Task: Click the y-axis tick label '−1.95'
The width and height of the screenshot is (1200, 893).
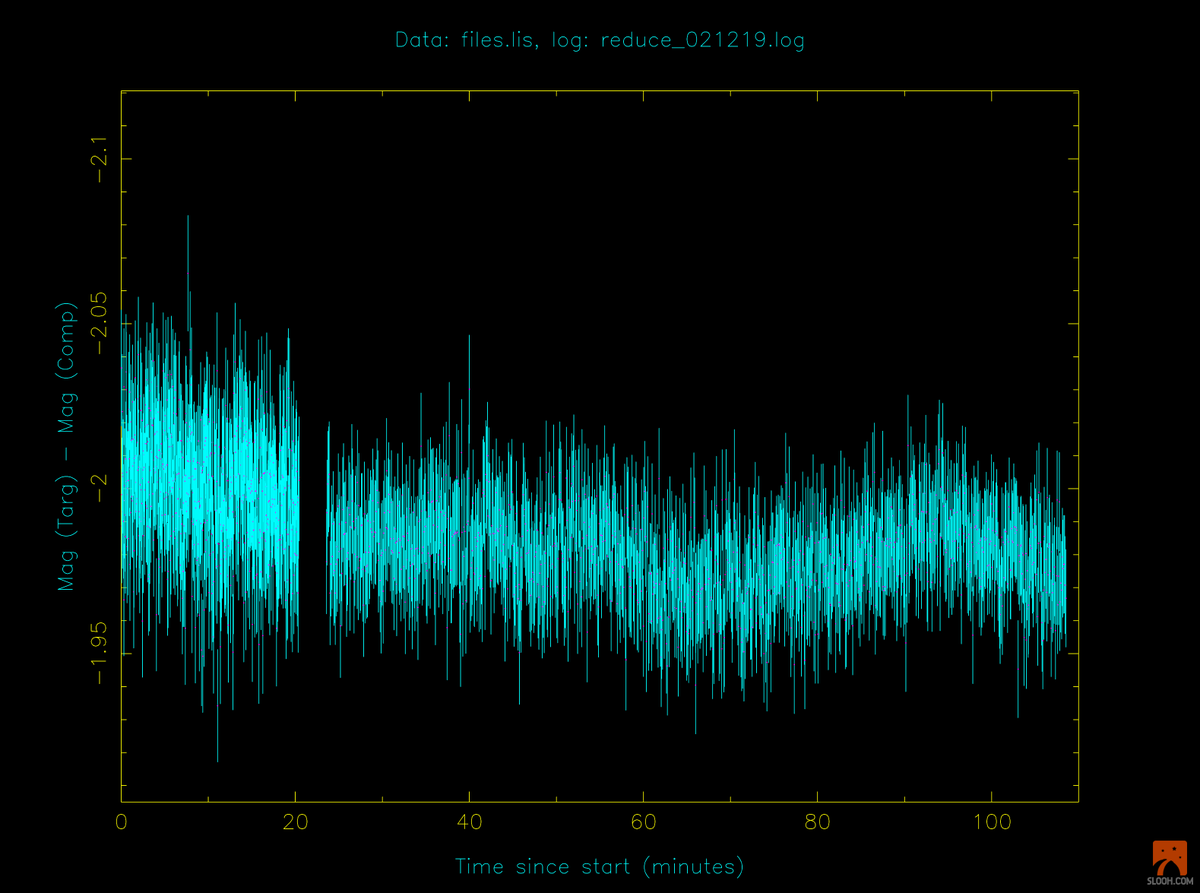Action: 100,652
